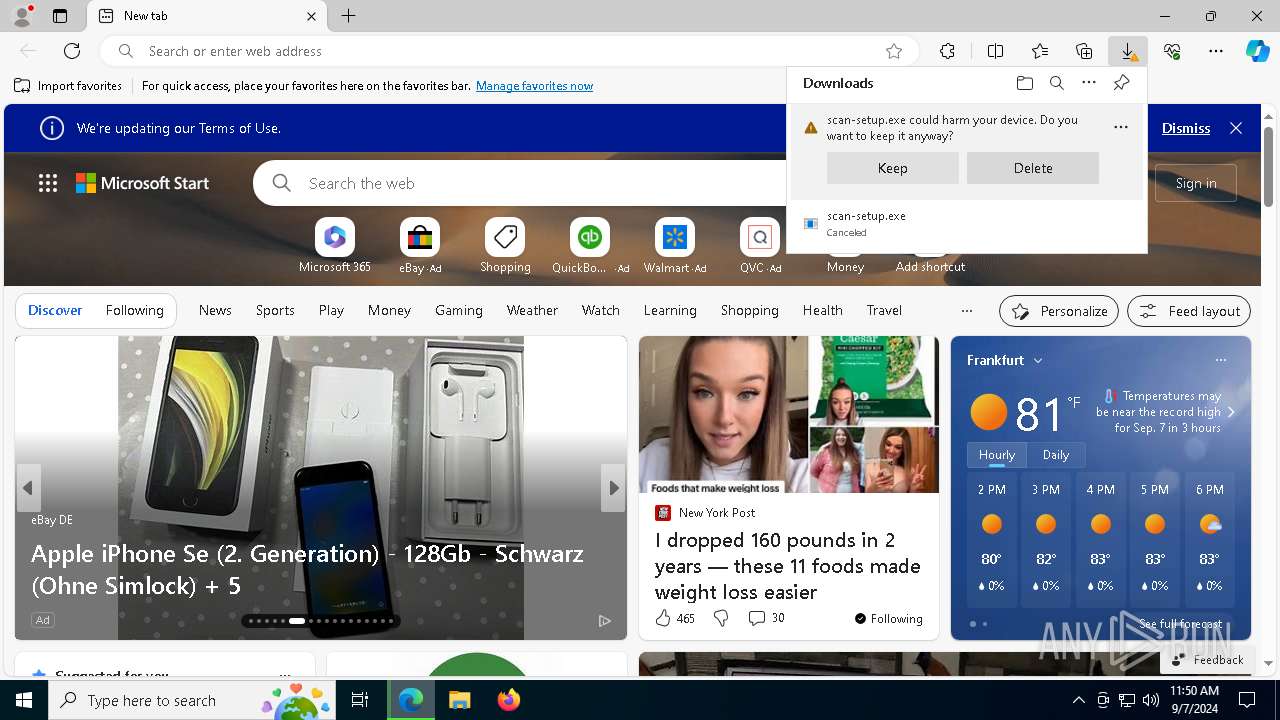
Task: Dislike the weight loss article
Action: [x=721, y=619]
